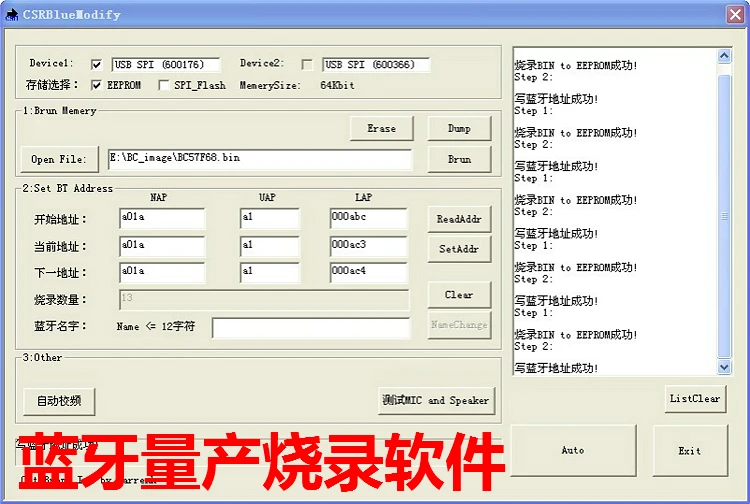Viewport: 750px width, 504px height.
Task: Click the Erase button
Action: pos(381,128)
